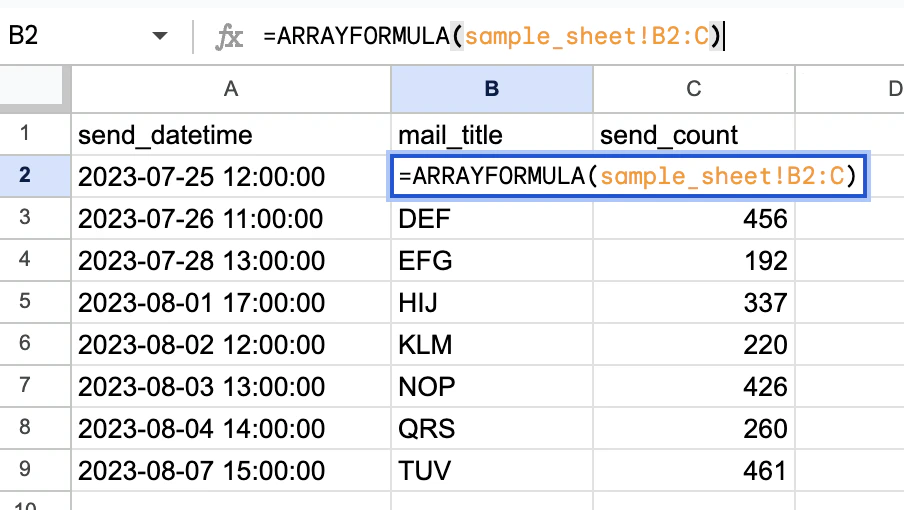The image size is (904, 510).
Task: Select the send count cell 461
Action: click(694, 471)
